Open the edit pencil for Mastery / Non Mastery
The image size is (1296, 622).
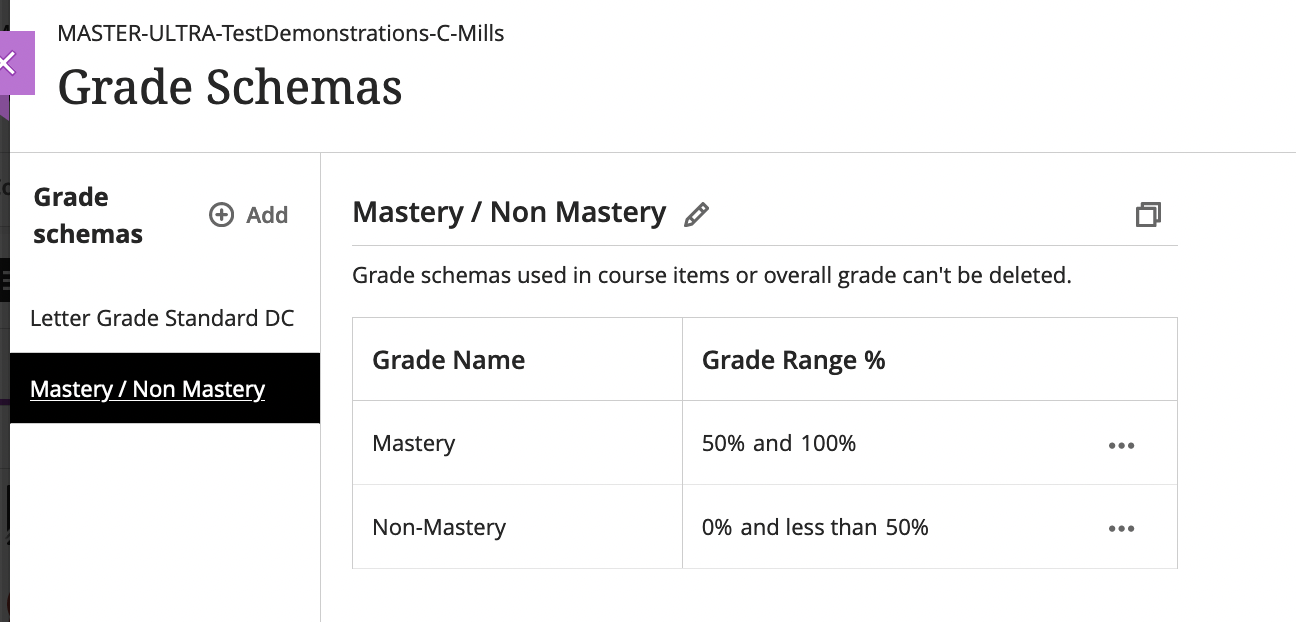697,214
